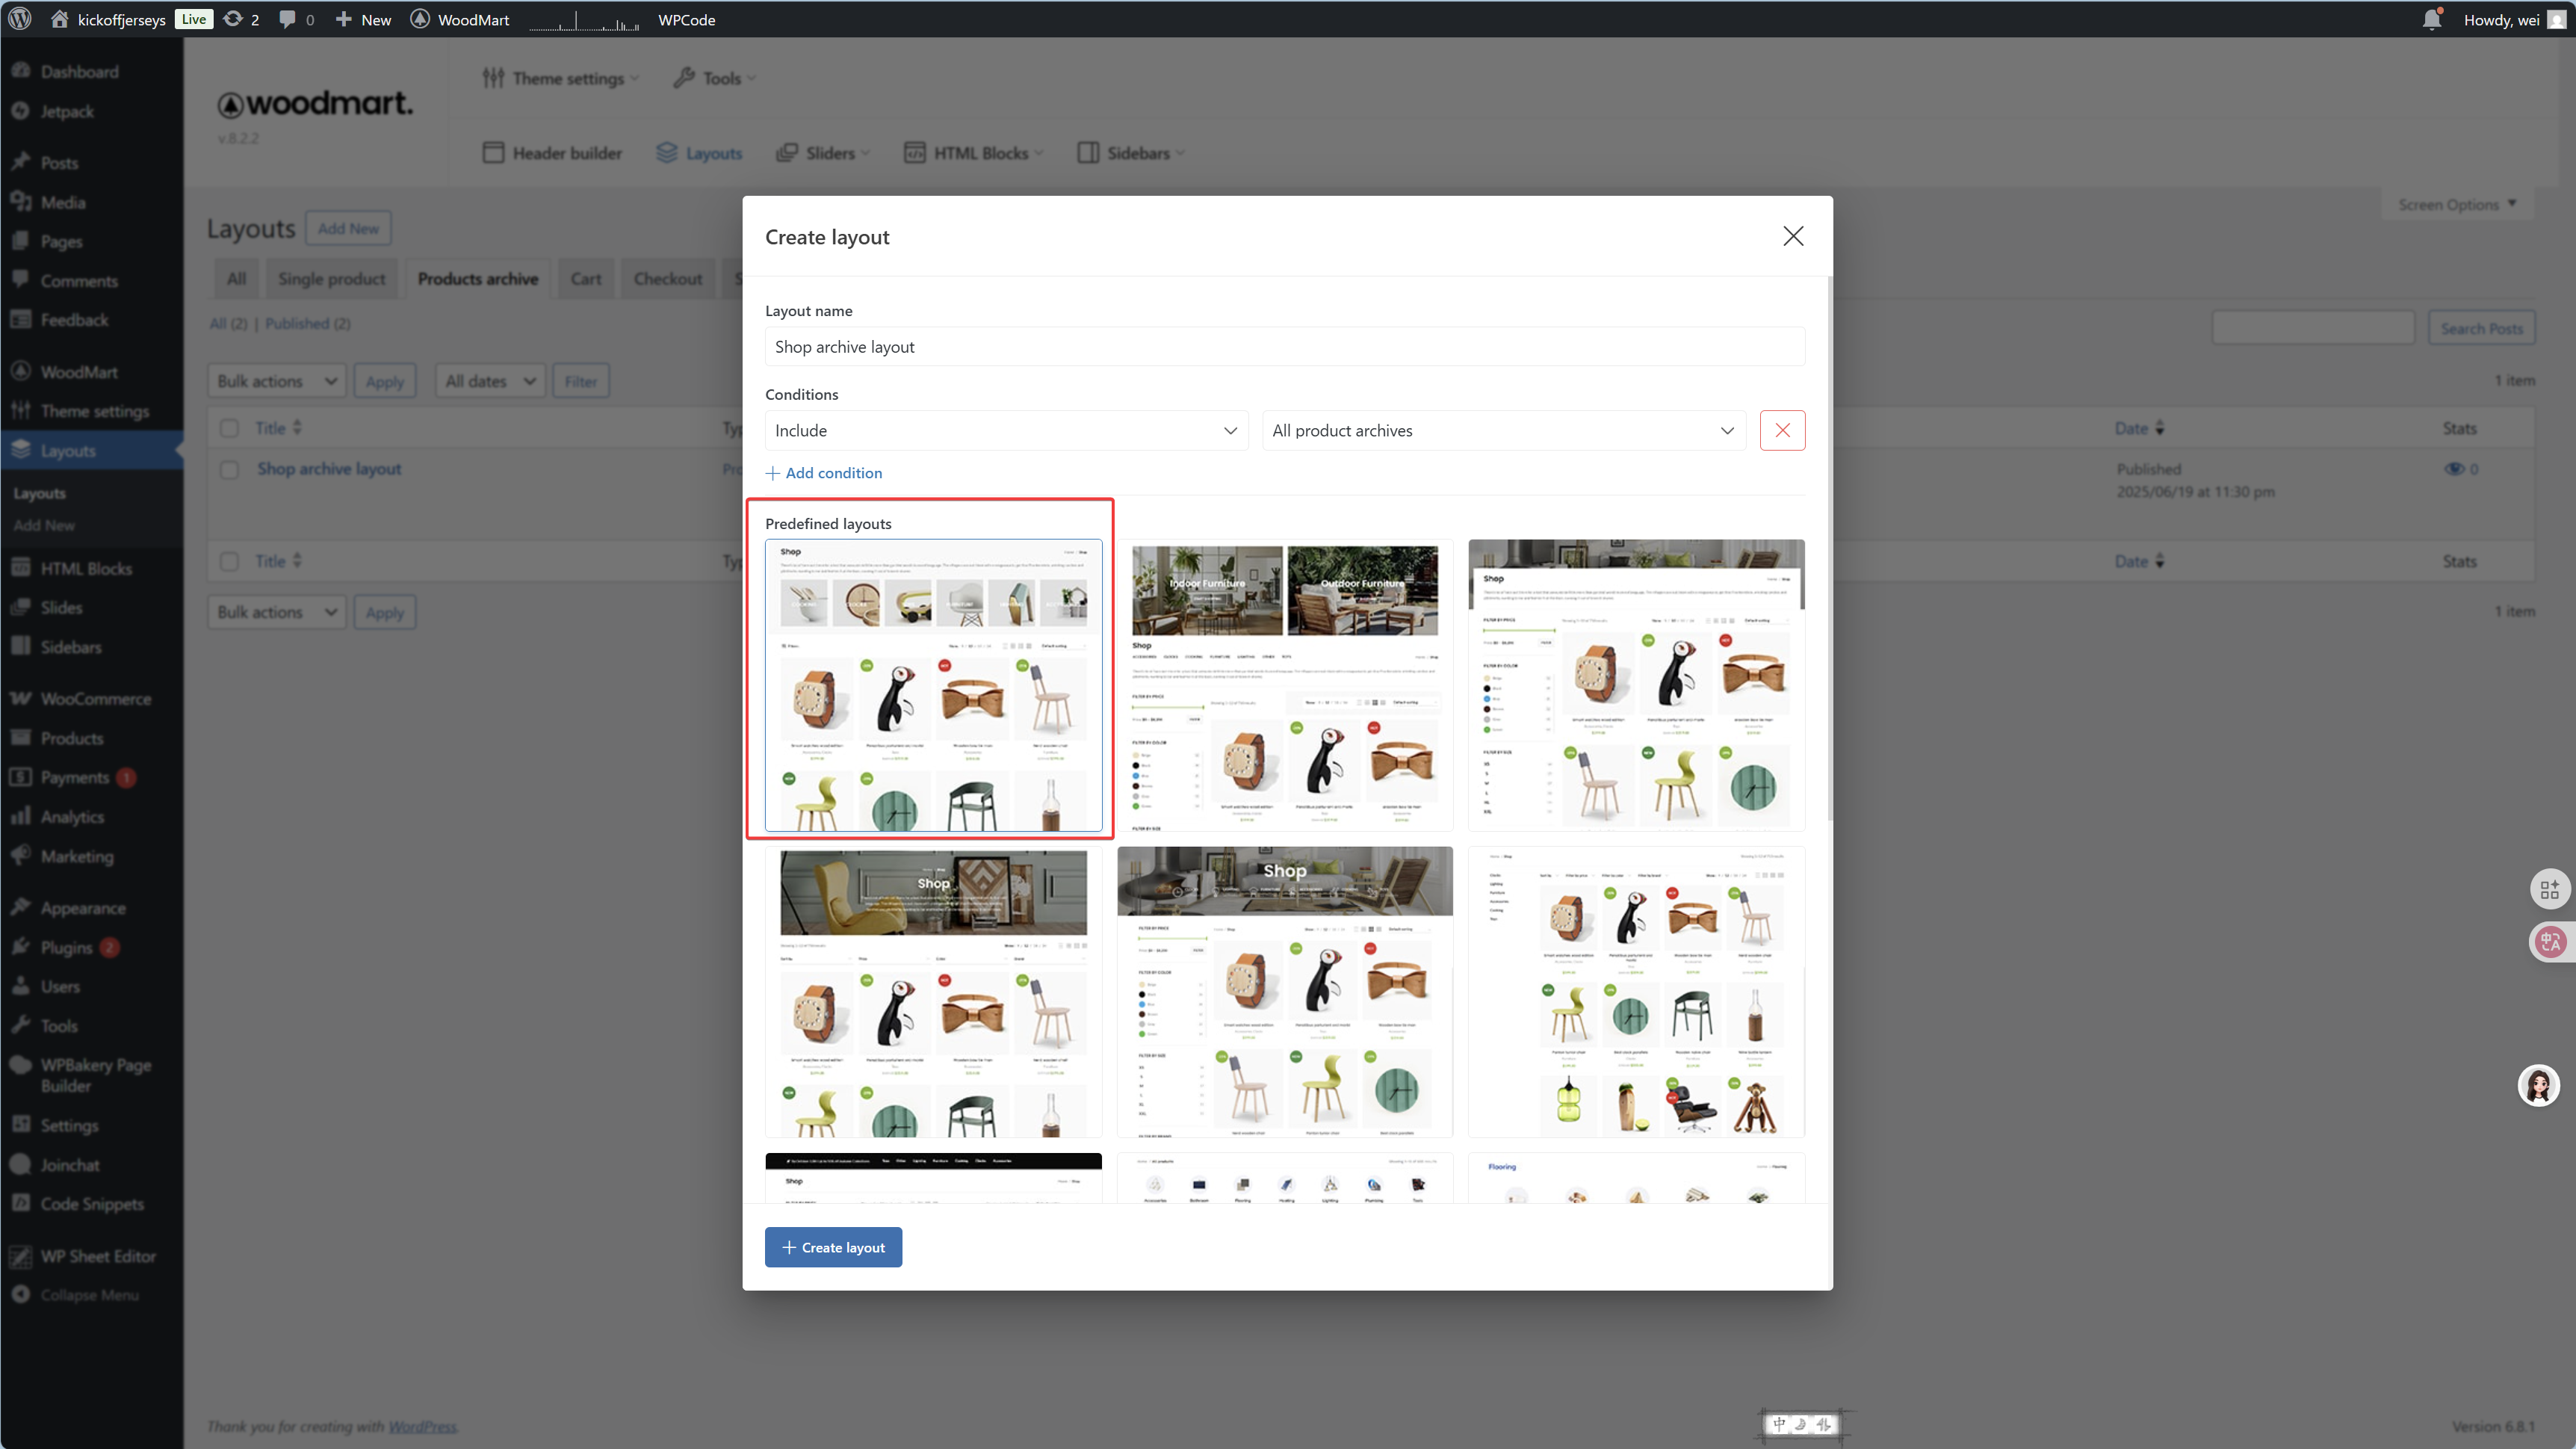
Task: Open the All dates filter dropdown
Action: tap(490, 381)
